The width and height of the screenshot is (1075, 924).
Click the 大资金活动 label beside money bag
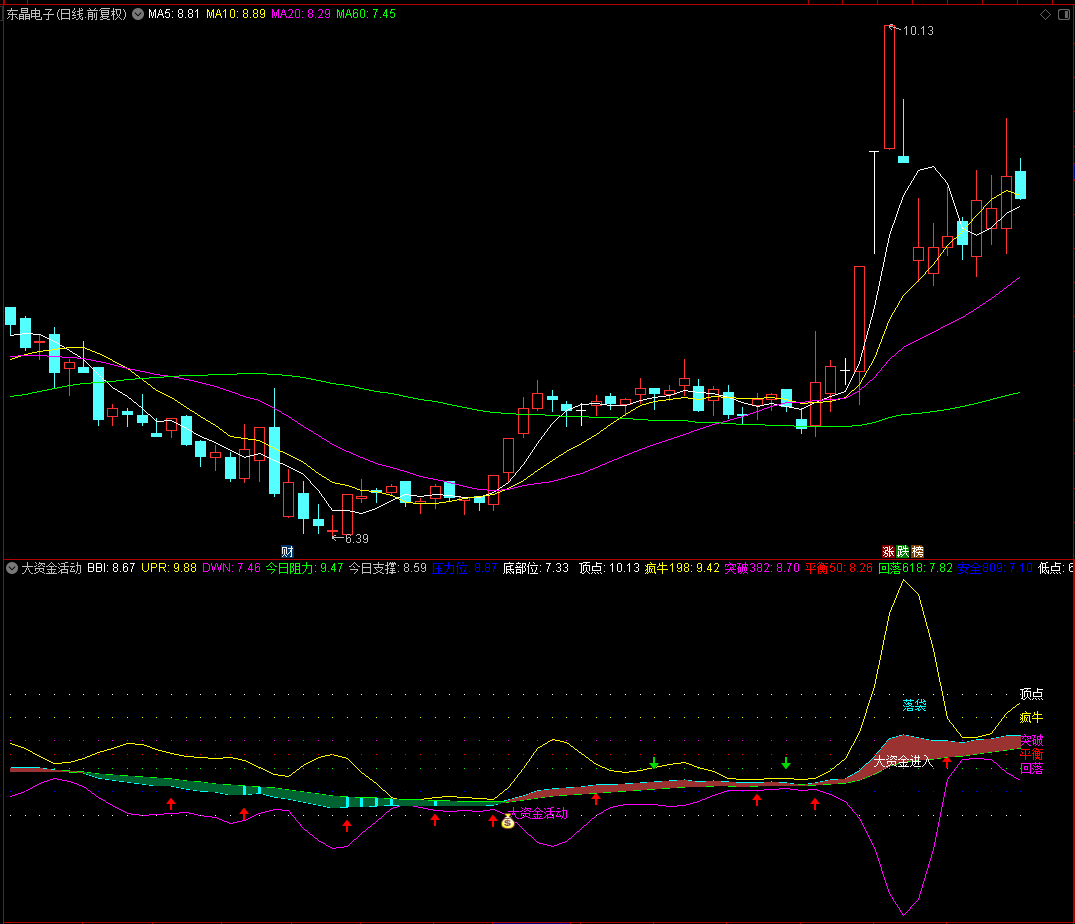click(538, 814)
